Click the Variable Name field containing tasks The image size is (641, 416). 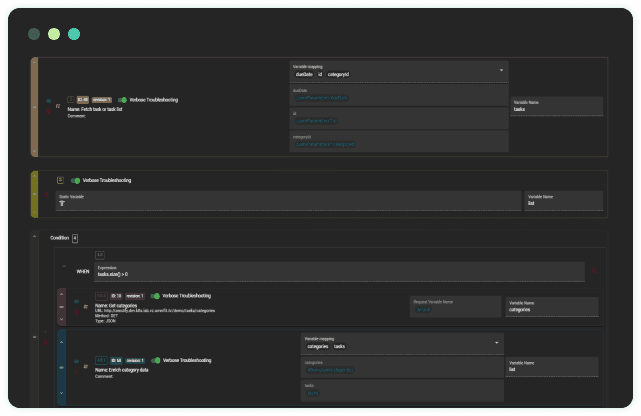(x=556, y=106)
